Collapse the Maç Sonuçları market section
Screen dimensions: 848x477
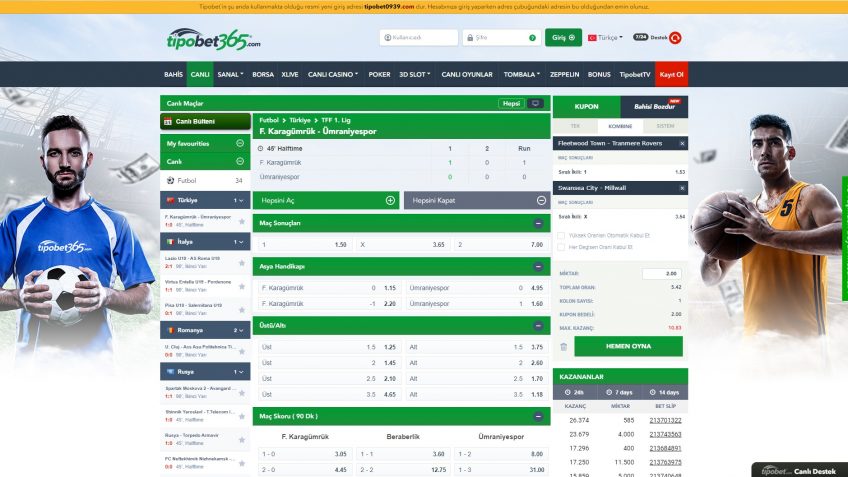coord(539,223)
